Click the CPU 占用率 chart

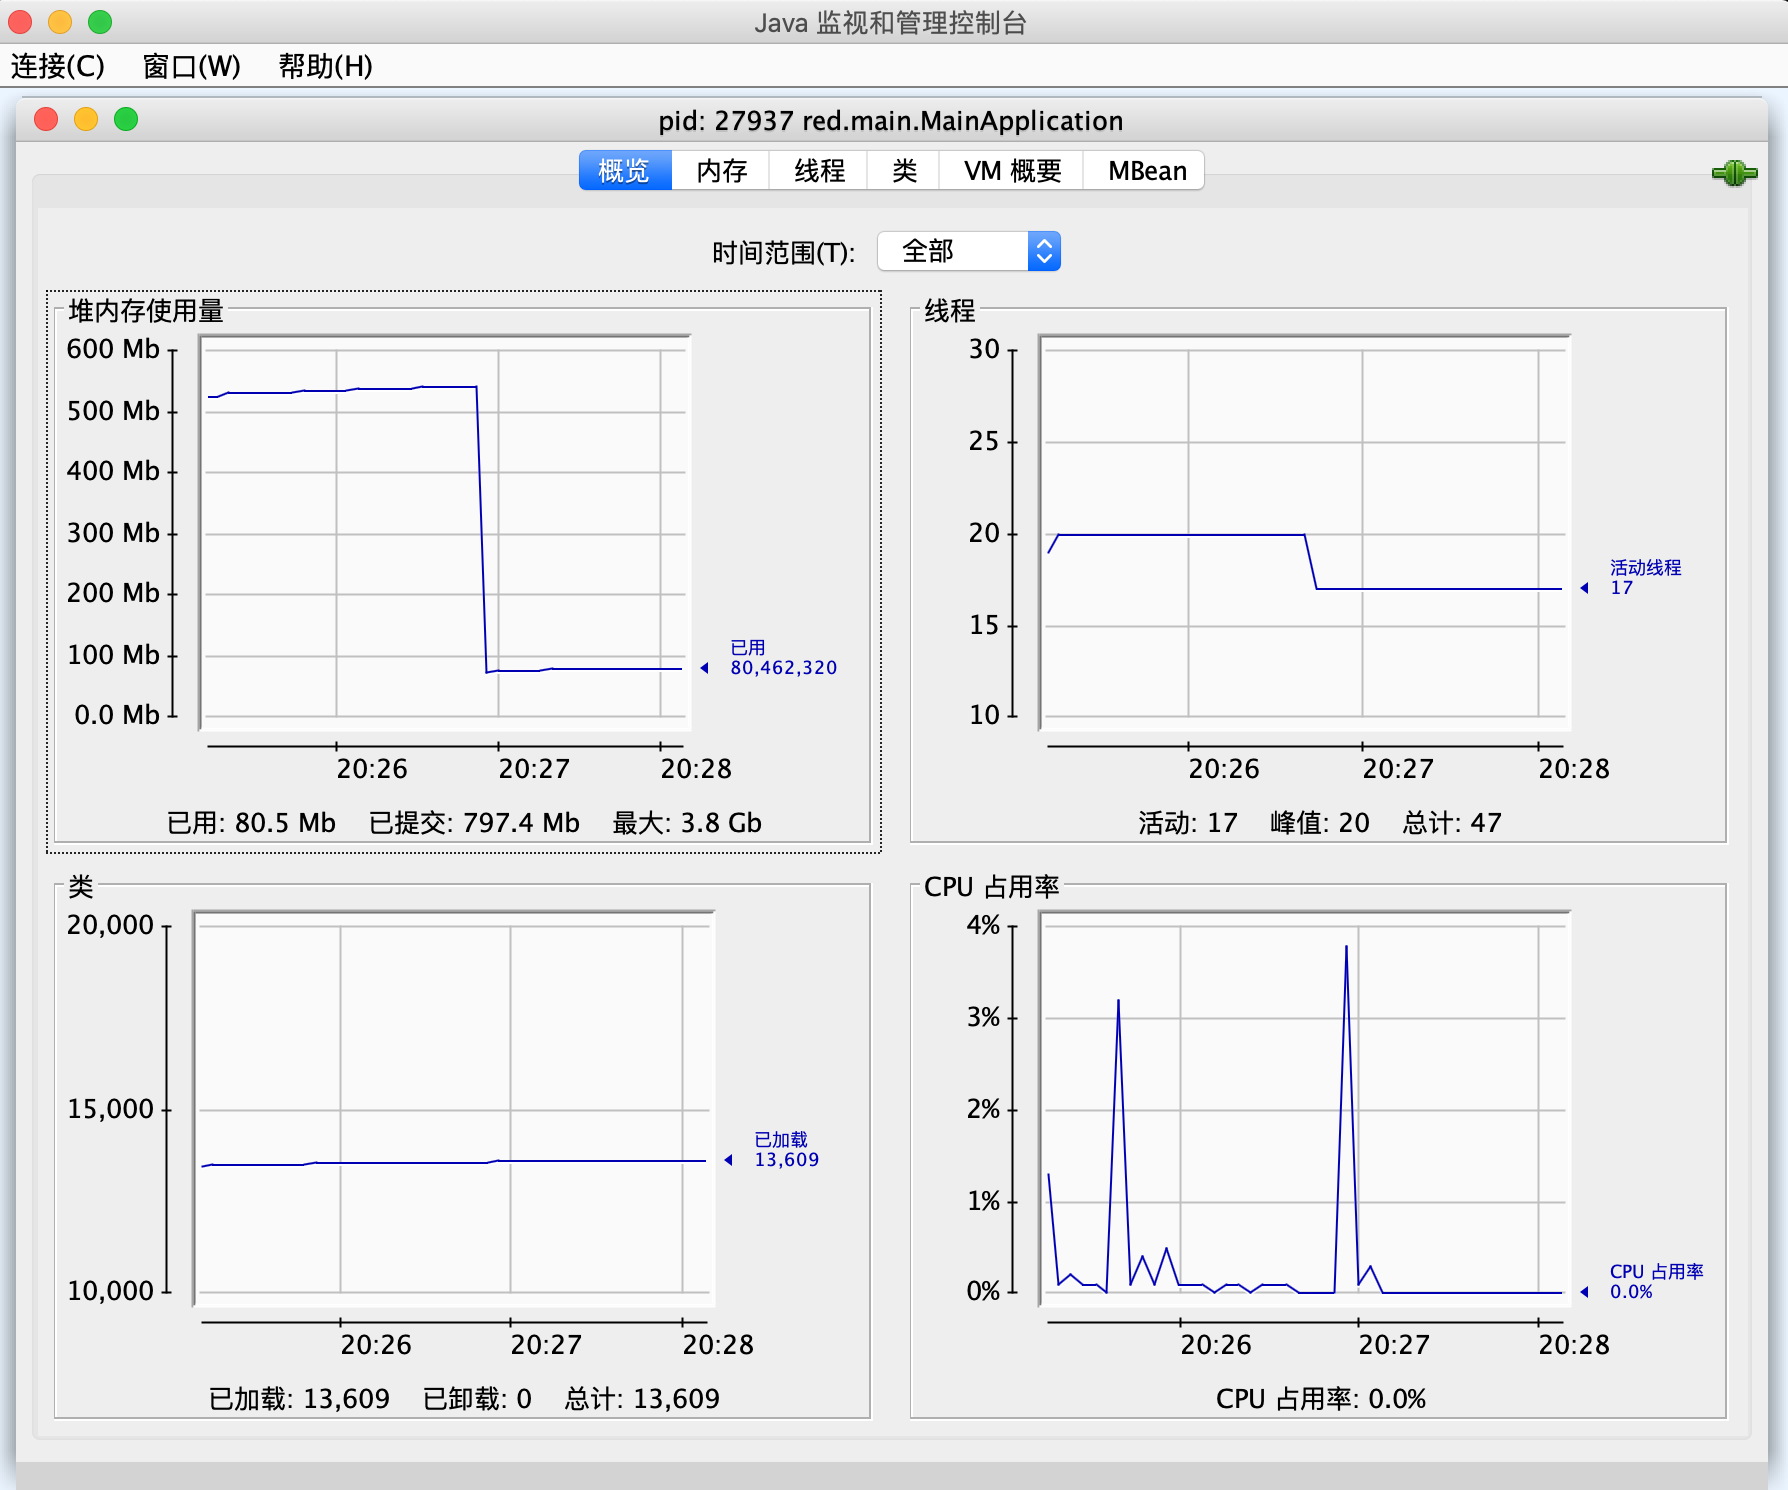coord(1304,1109)
